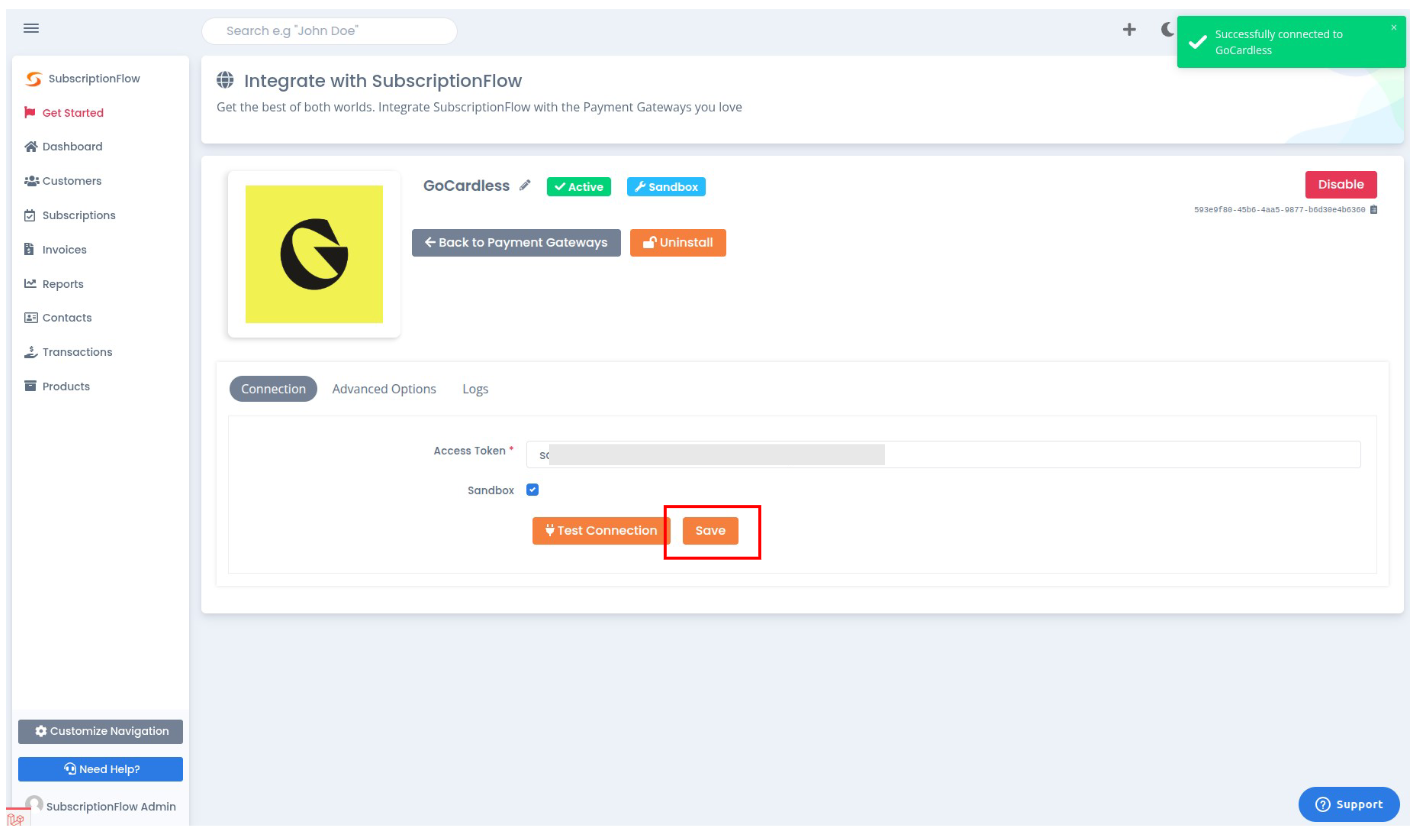Click the Reports chart icon
Image resolution: width=1414 pixels, height=827 pixels.
click(30, 284)
